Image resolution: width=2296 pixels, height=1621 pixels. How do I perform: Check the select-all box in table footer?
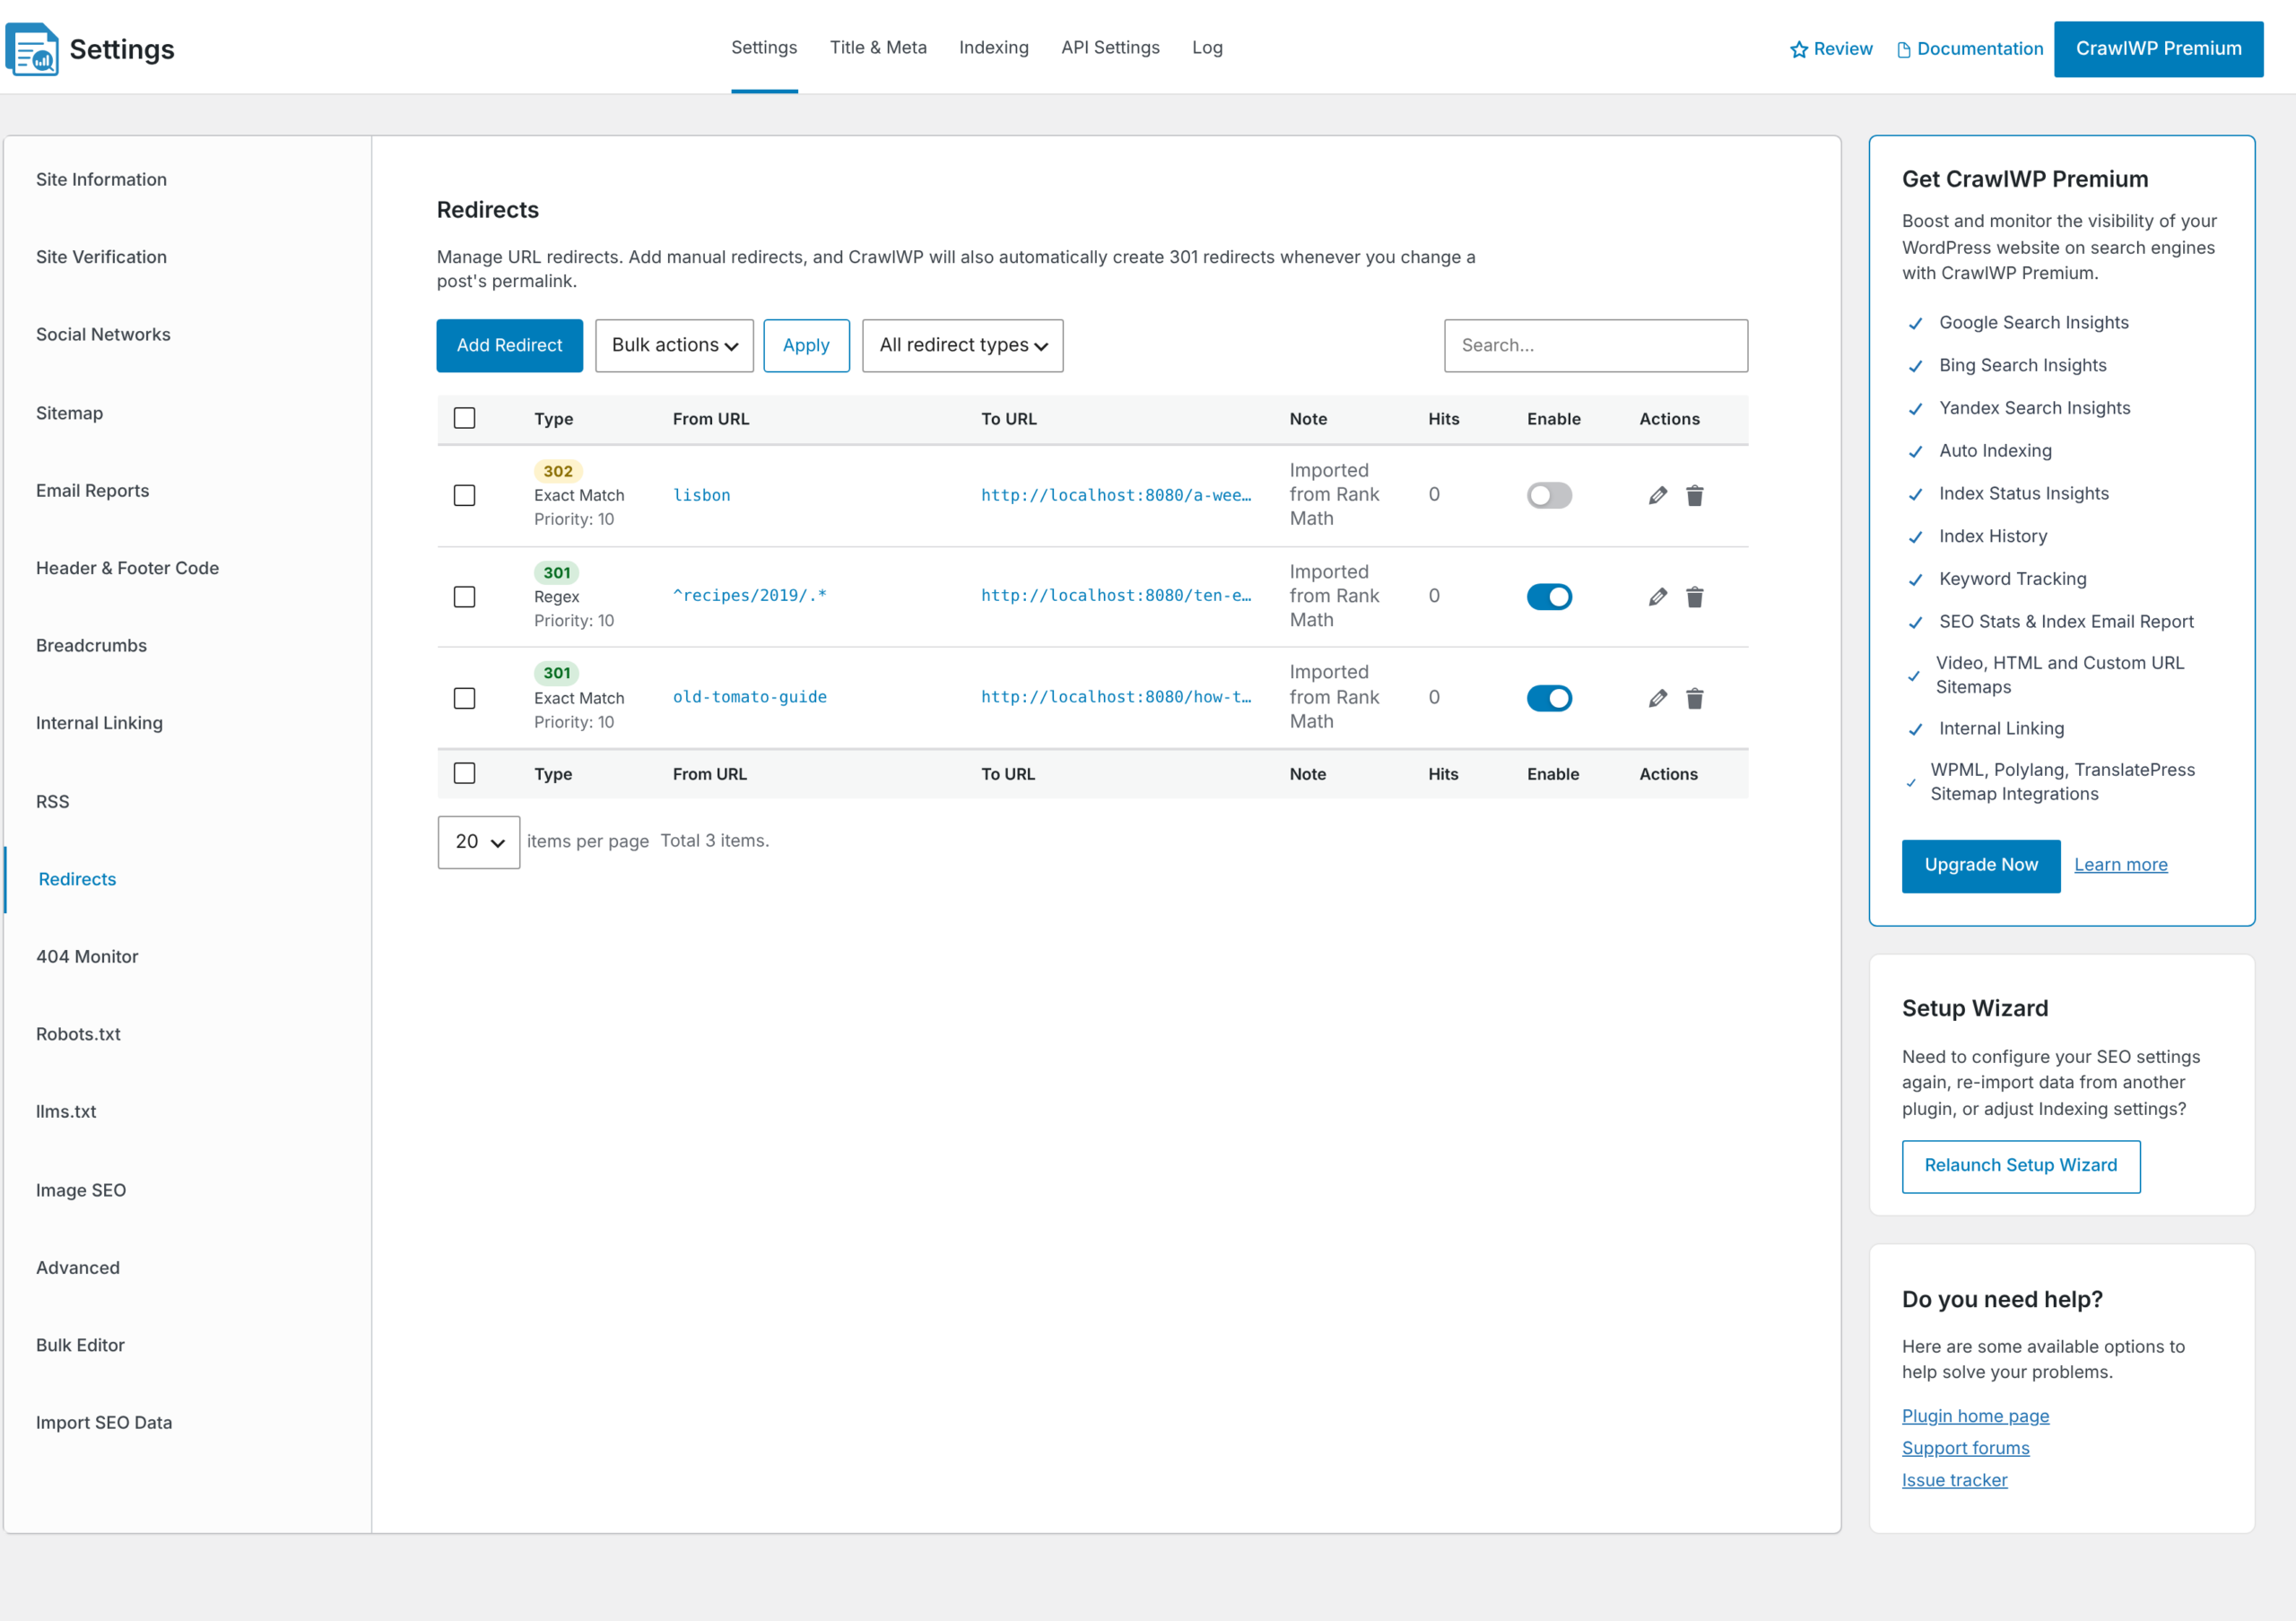click(x=464, y=773)
